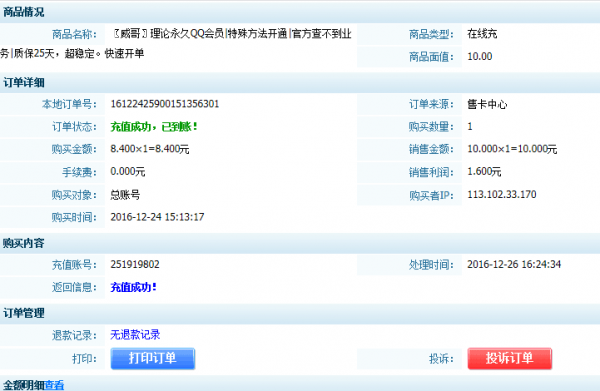The height and width of the screenshot is (391, 600).
Task: Click the processing time 2016-12-26 16:24:34
Action: [514, 264]
